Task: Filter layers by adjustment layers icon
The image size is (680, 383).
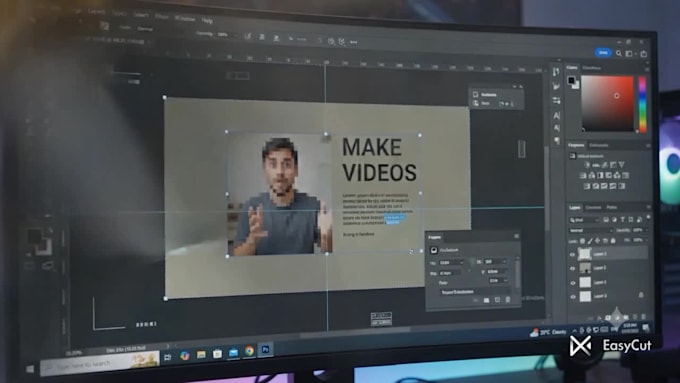Action: [x=615, y=219]
